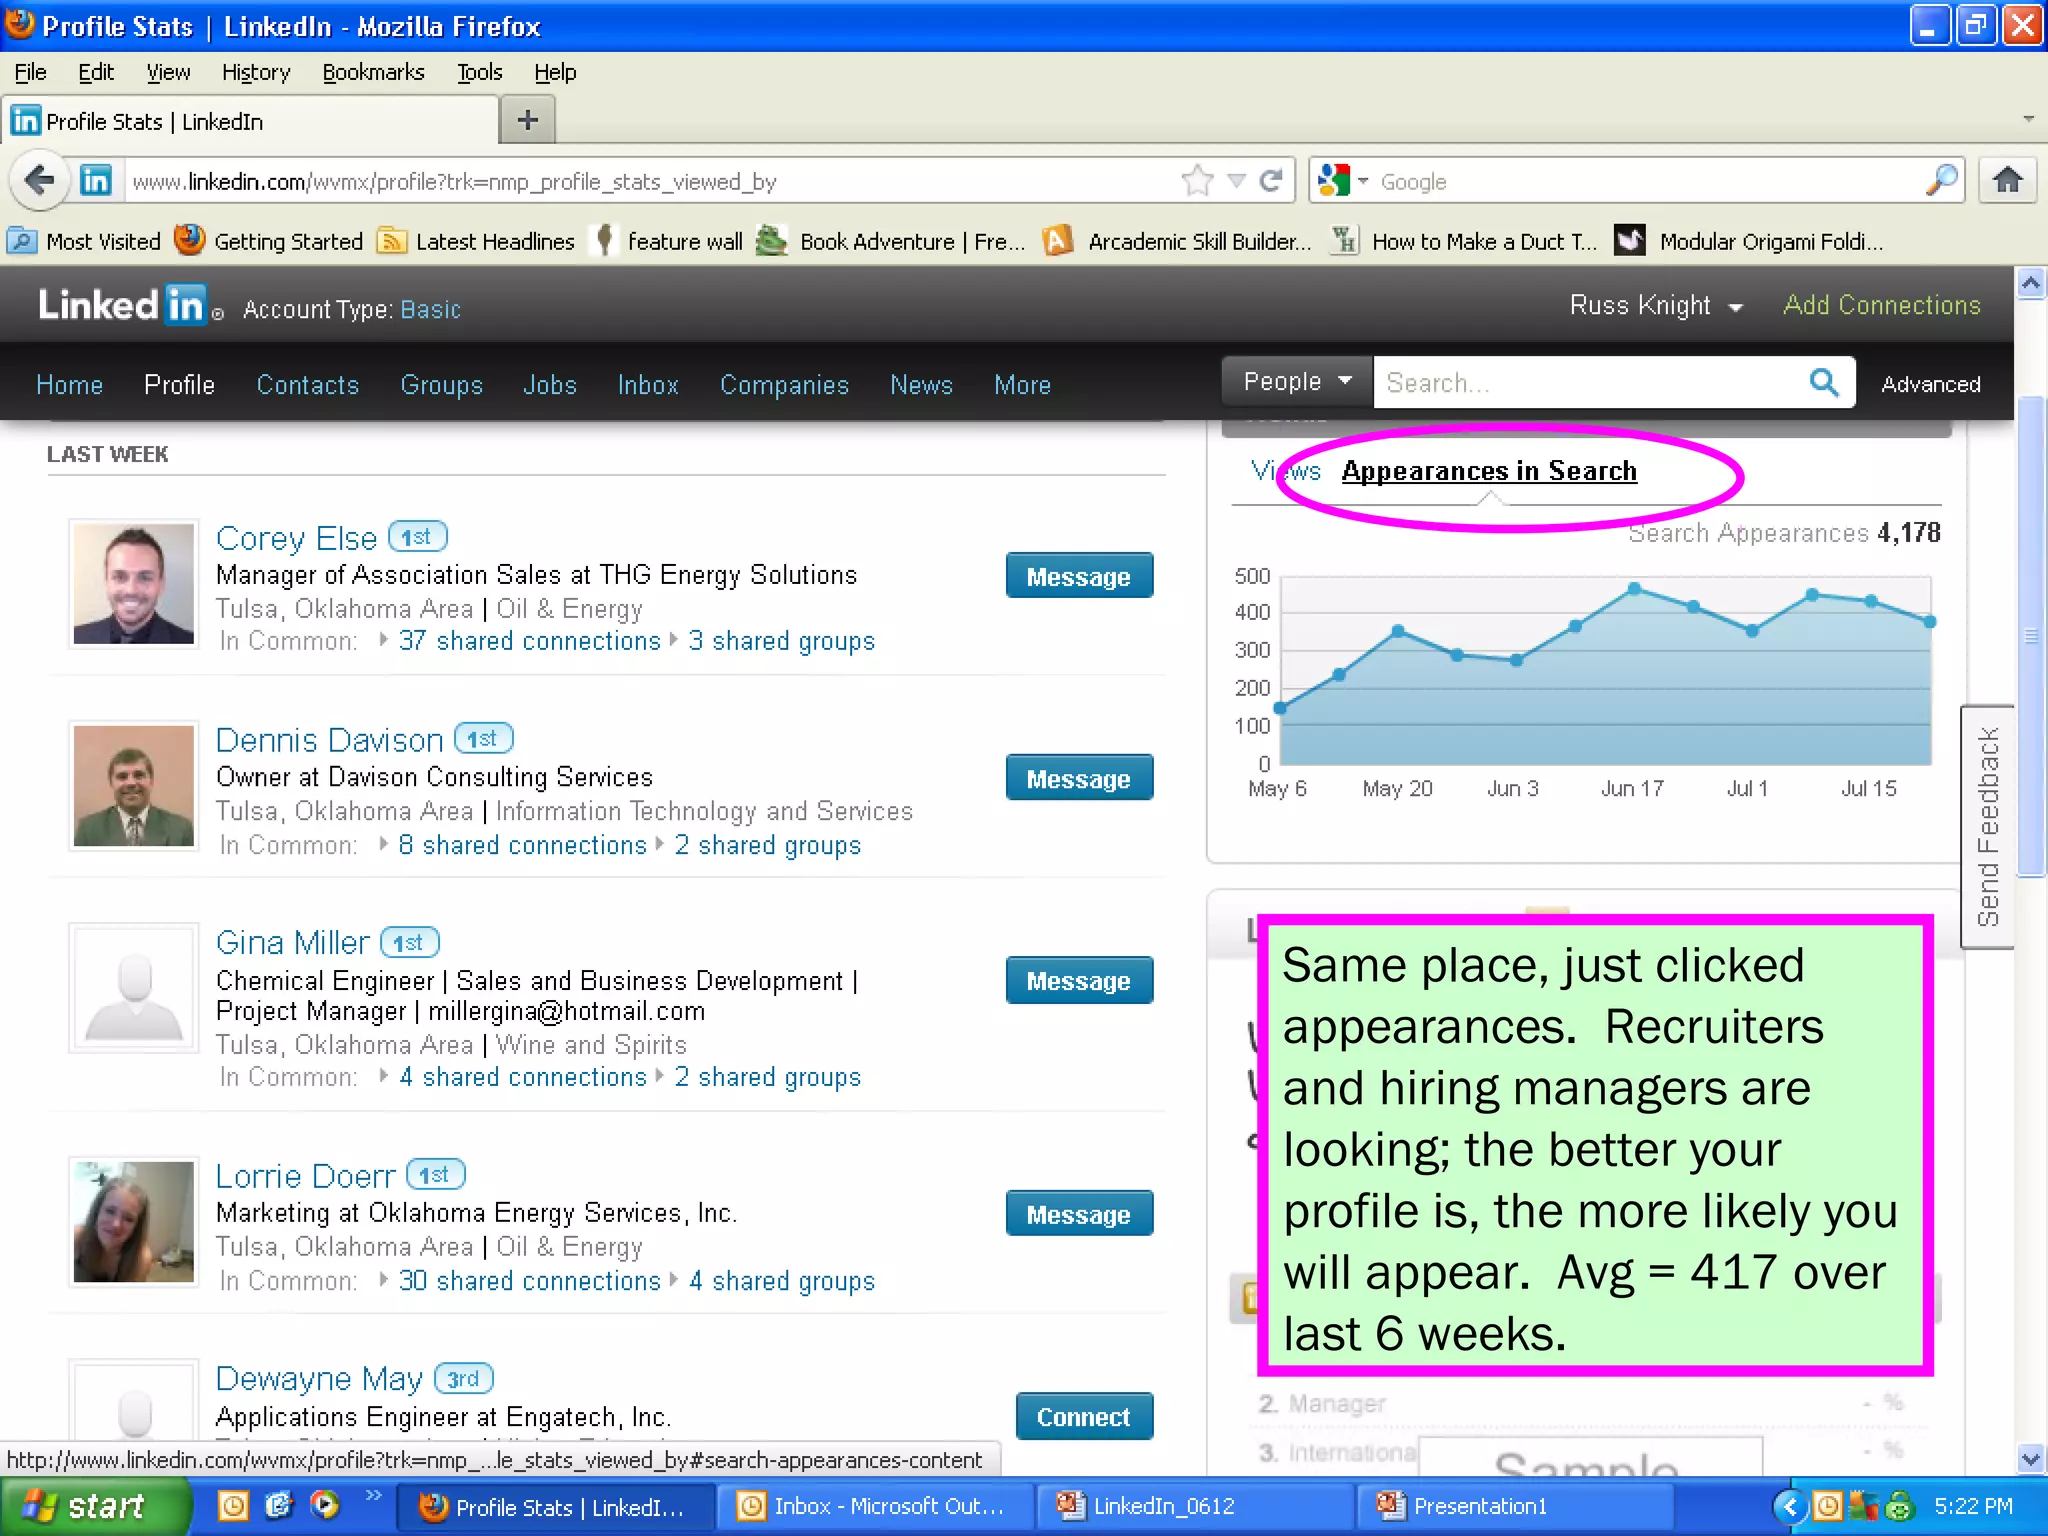Expand Lorrie Doerr's 30 shared connections
Image resolution: width=2048 pixels, height=1536 pixels.
(529, 1281)
